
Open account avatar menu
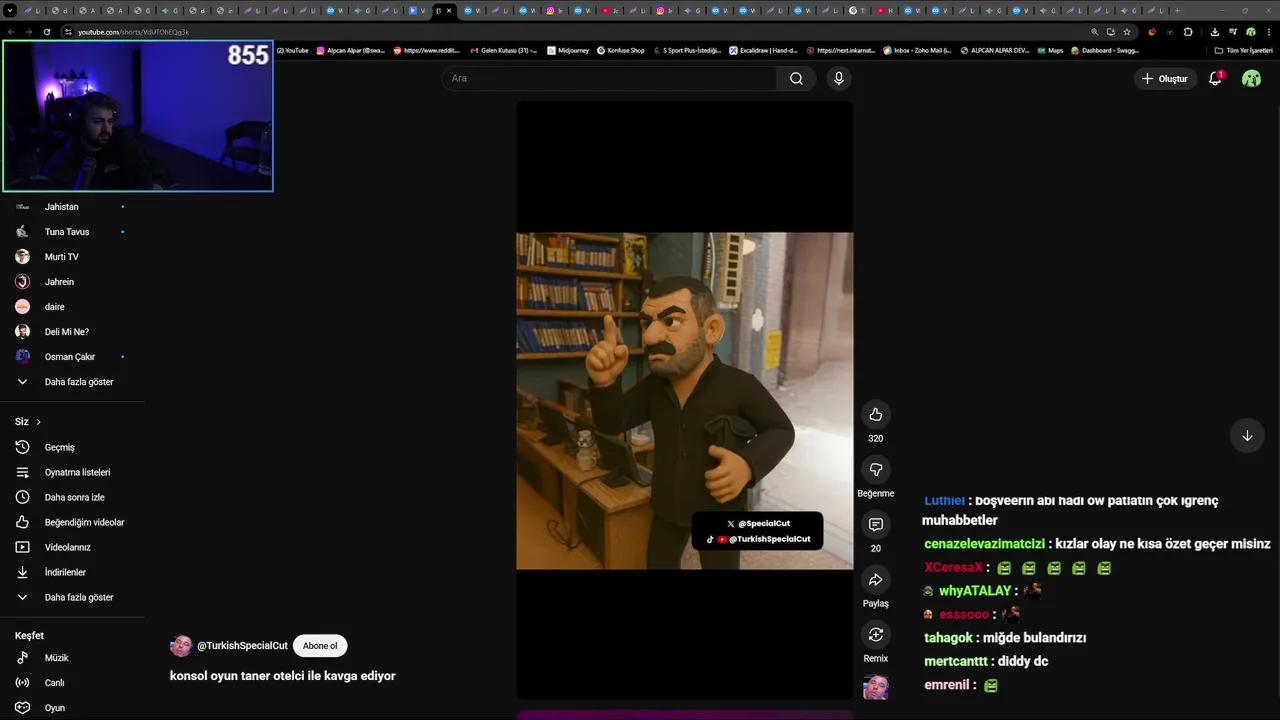[1251, 78]
